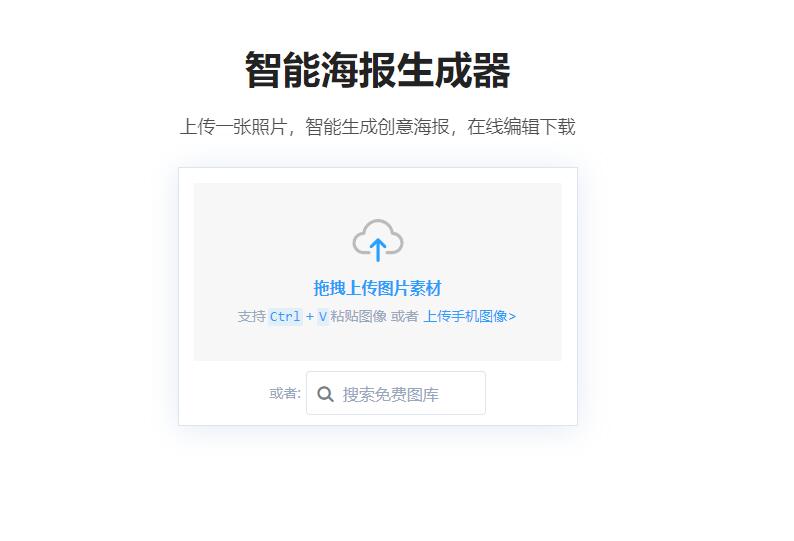The width and height of the screenshot is (794, 541).
Task: Click the plus sign between Ctrl and V
Action: (310, 317)
